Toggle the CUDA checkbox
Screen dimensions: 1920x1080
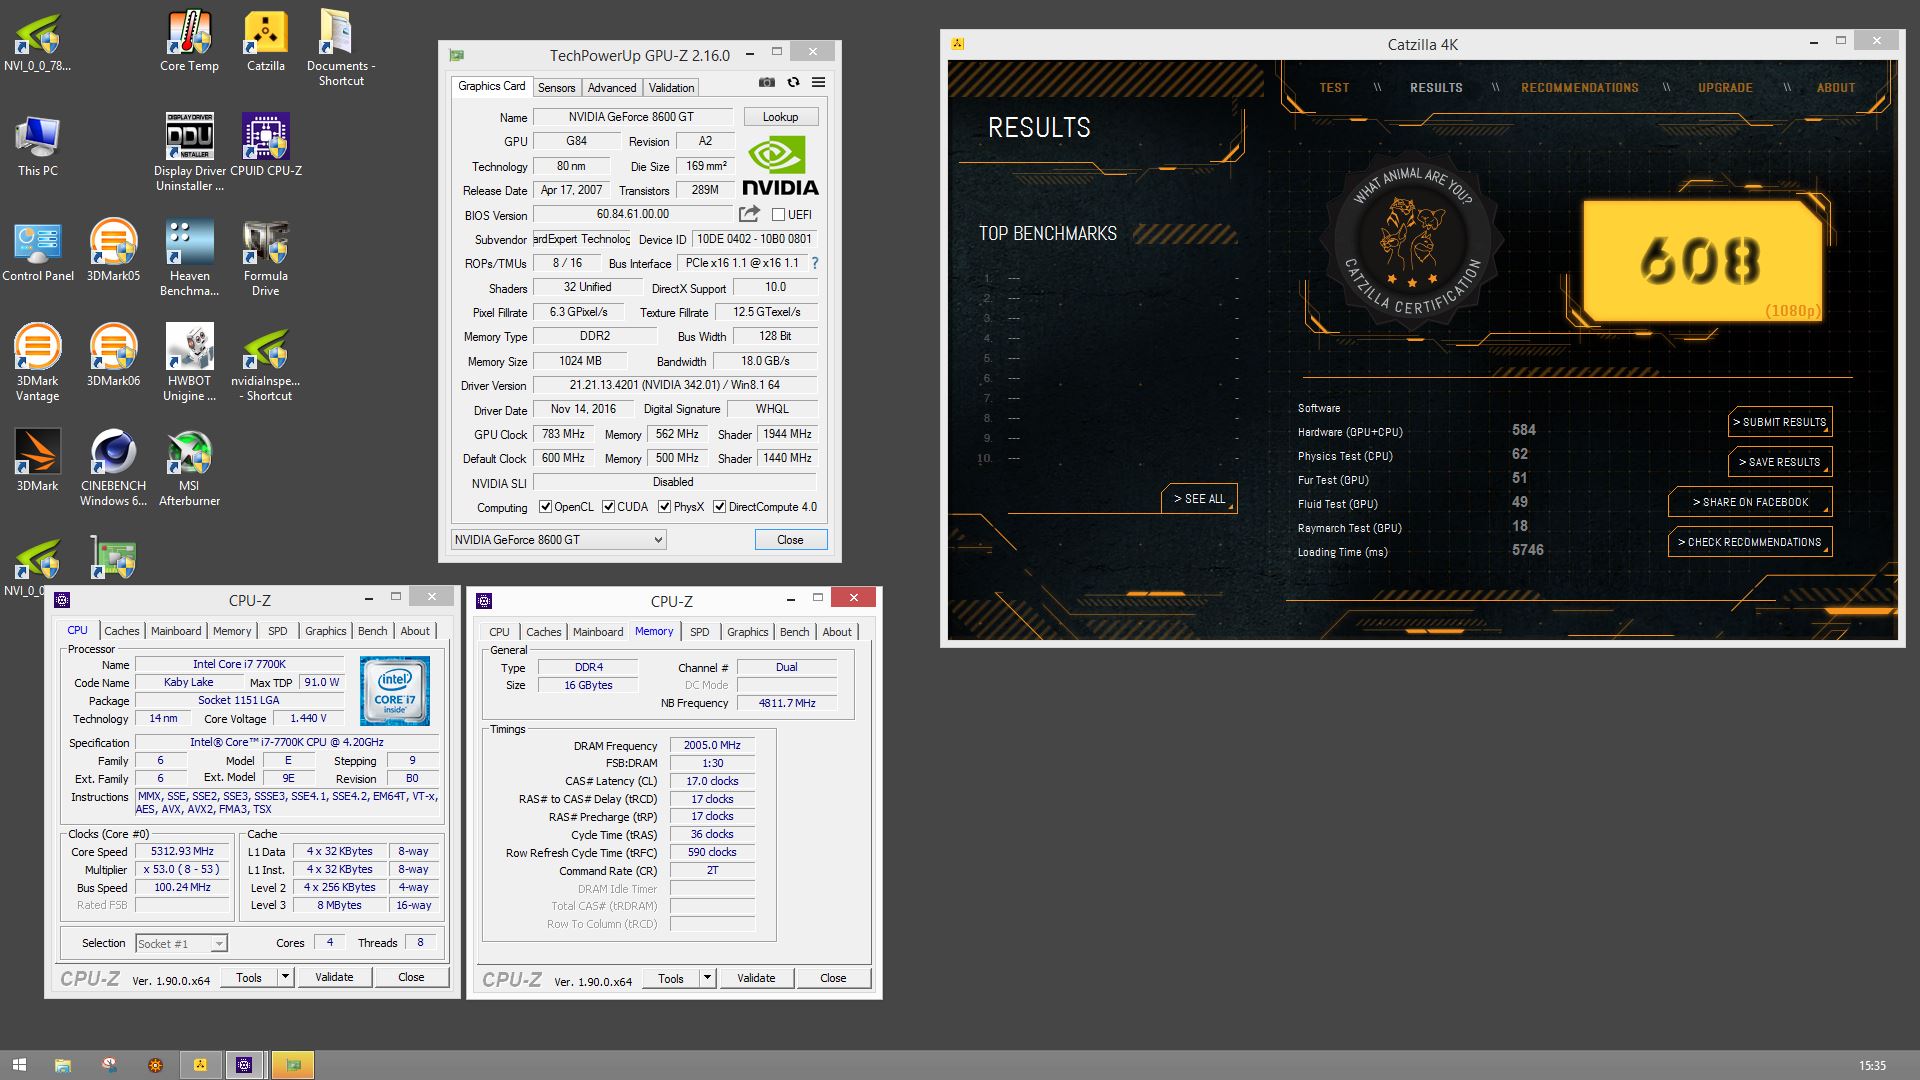click(x=609, y=507)
